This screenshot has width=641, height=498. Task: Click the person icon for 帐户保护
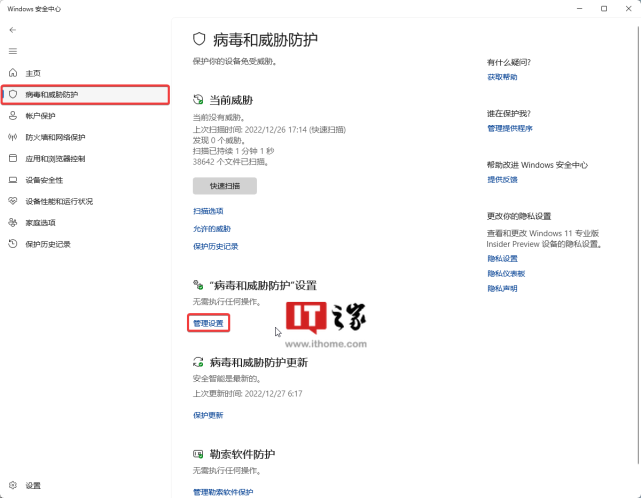13,116
